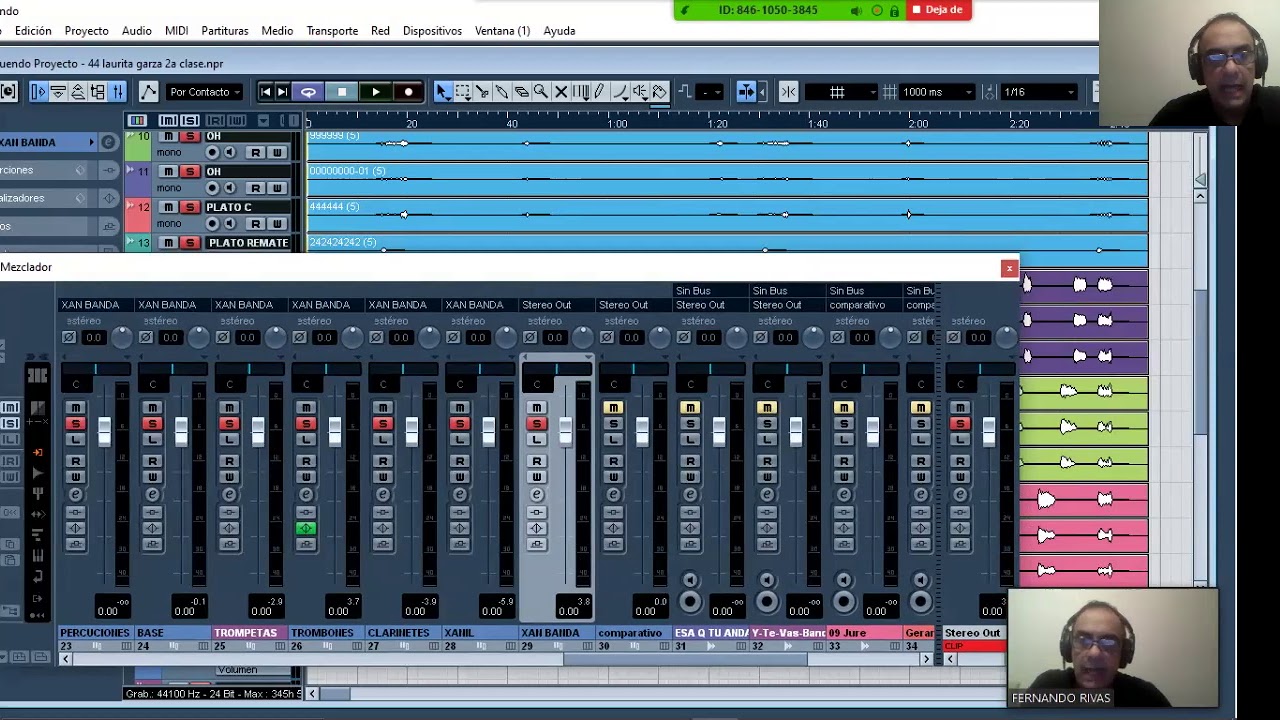This screenshot has width=1280, height=720.
Task: Open the Proyecto menu
Action: [x=86, y=31]
